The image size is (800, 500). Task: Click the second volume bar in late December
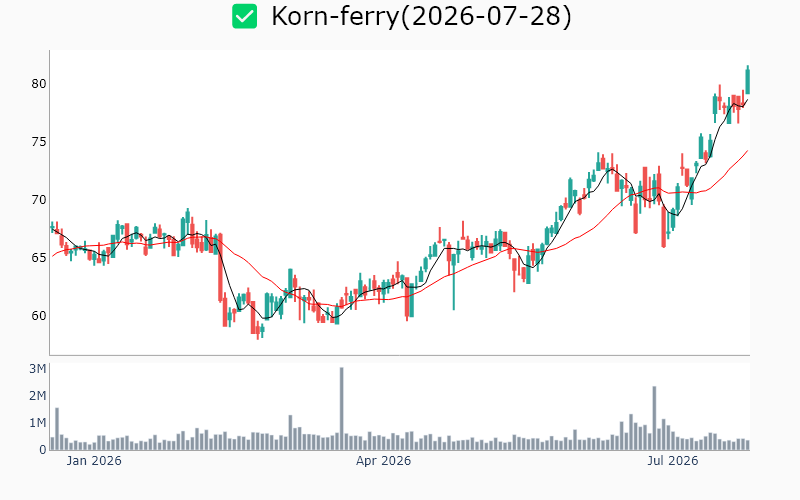click(x=57, y=429)
